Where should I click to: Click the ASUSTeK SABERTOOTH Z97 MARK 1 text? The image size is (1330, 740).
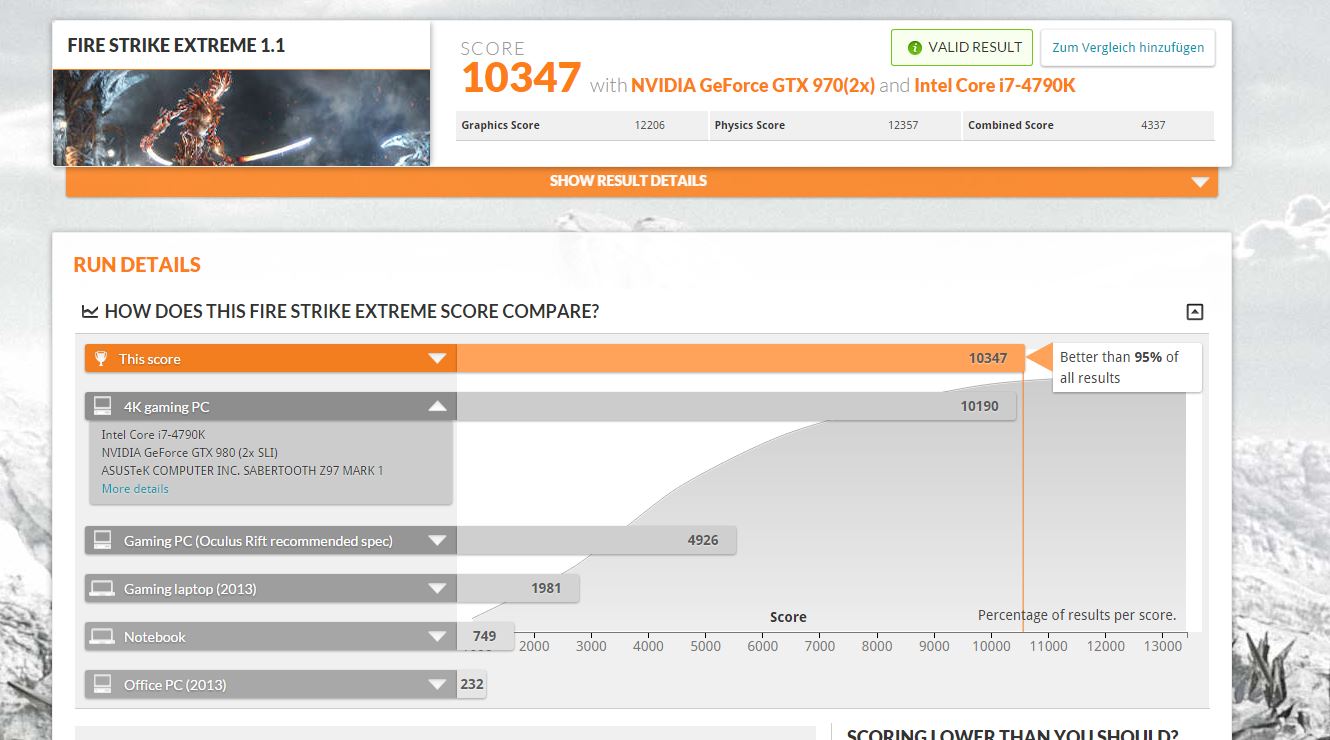pos(242,470)
